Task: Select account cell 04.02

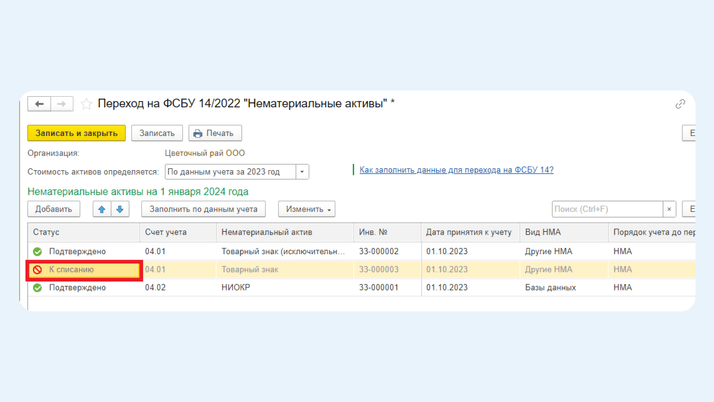Action: click(x=178, y=288)
